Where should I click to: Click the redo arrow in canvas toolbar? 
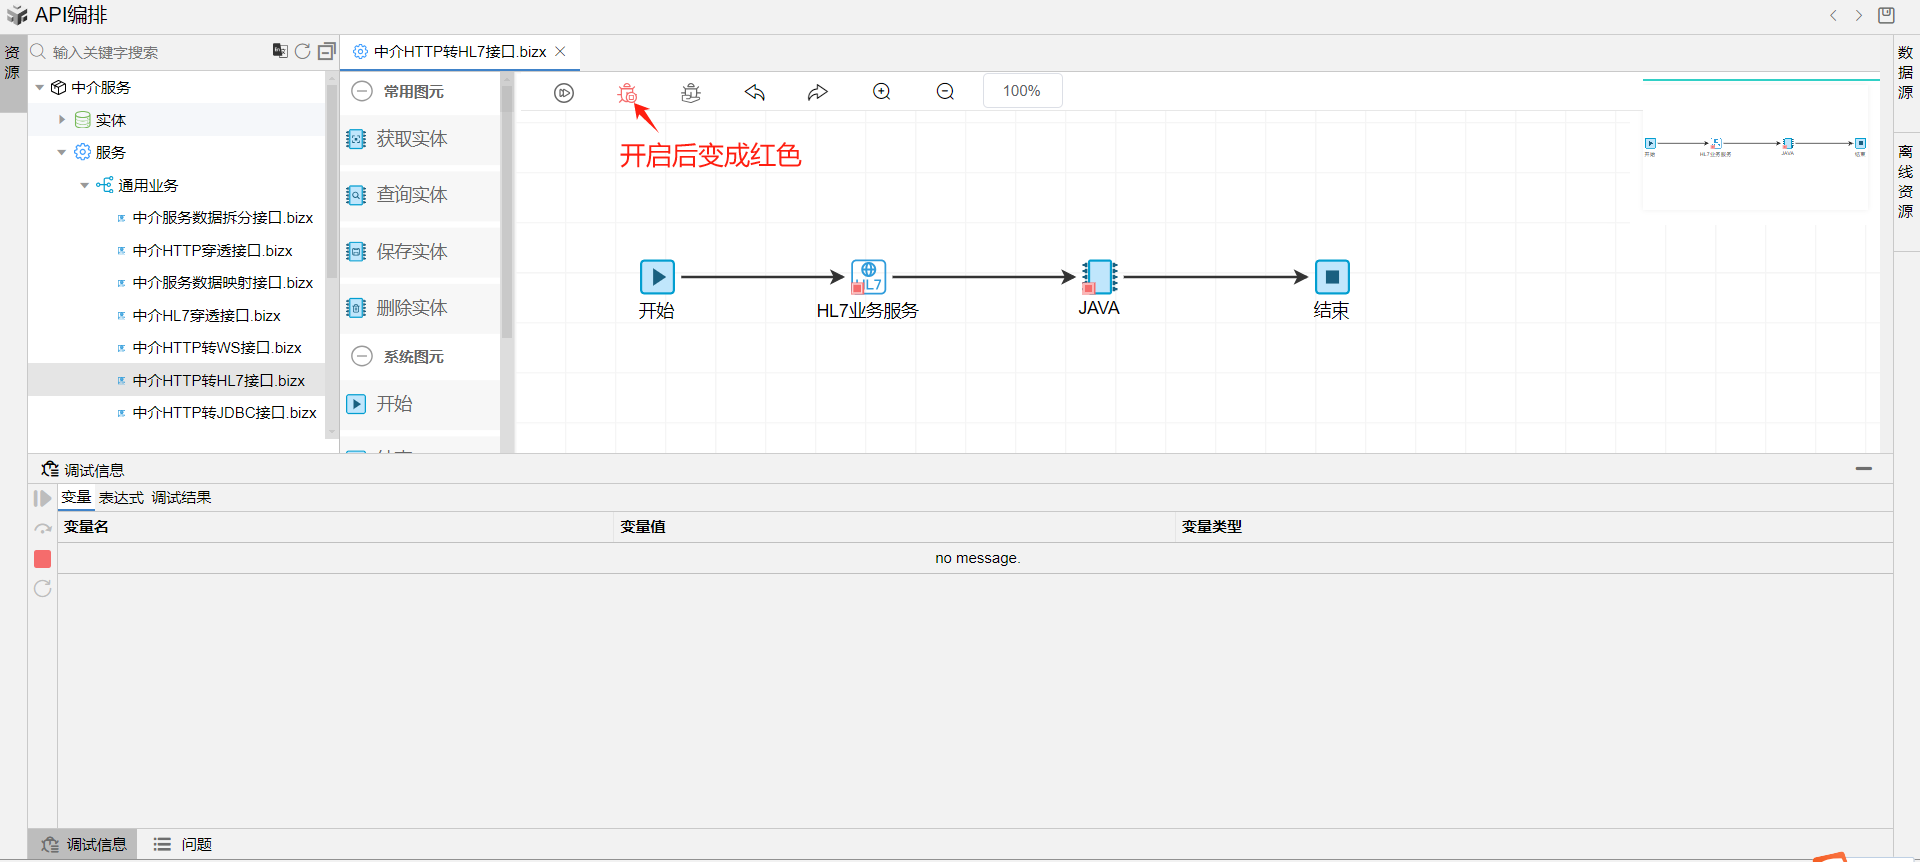point(818,92)
